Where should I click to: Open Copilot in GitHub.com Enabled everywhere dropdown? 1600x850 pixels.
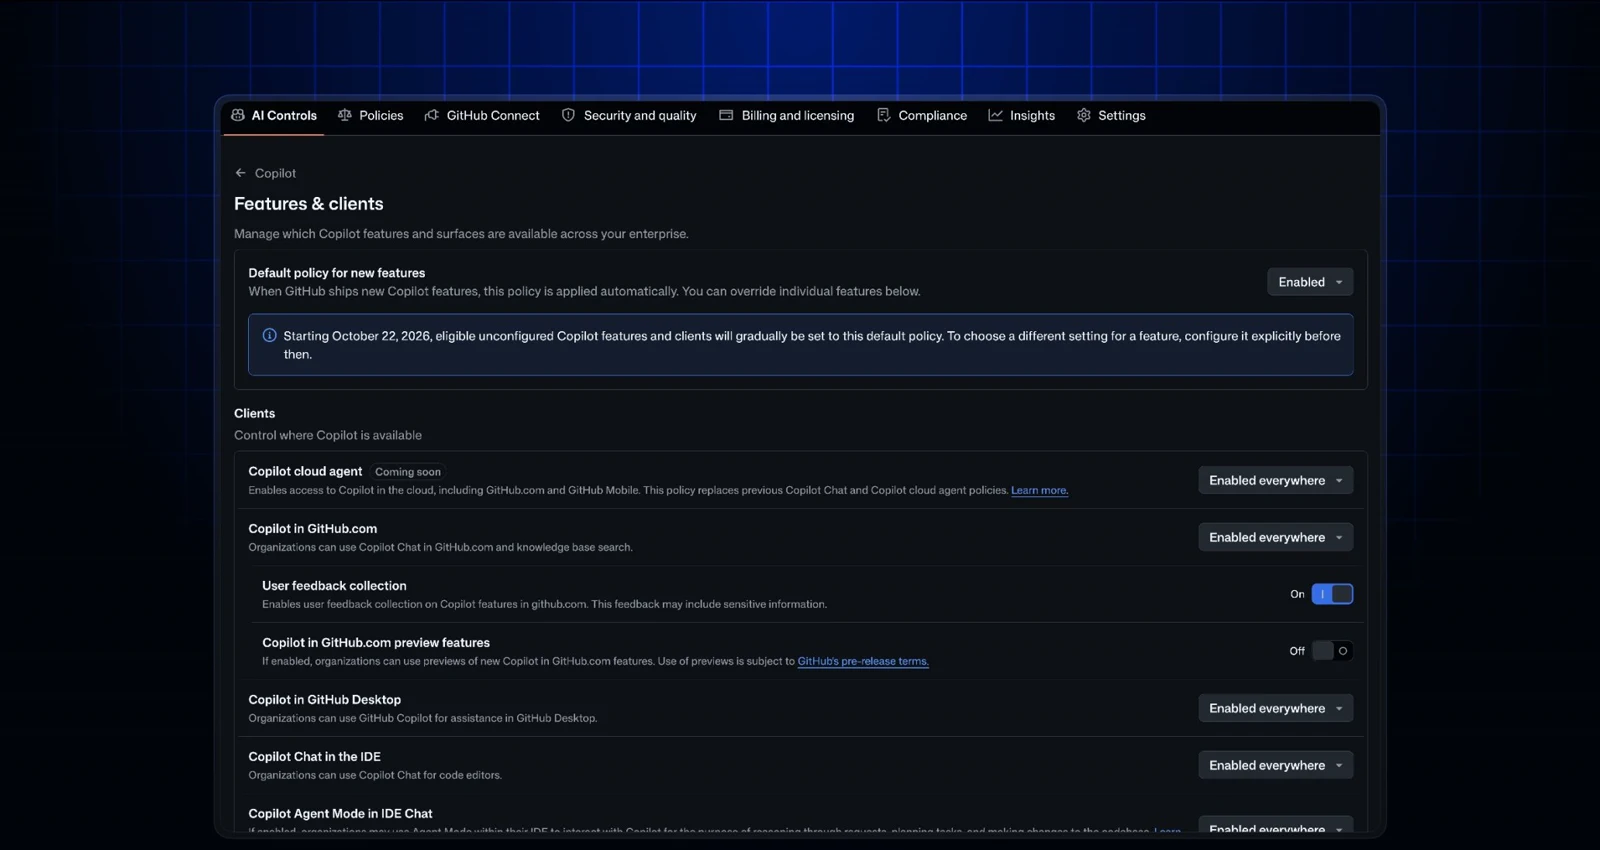[1276, 537]
